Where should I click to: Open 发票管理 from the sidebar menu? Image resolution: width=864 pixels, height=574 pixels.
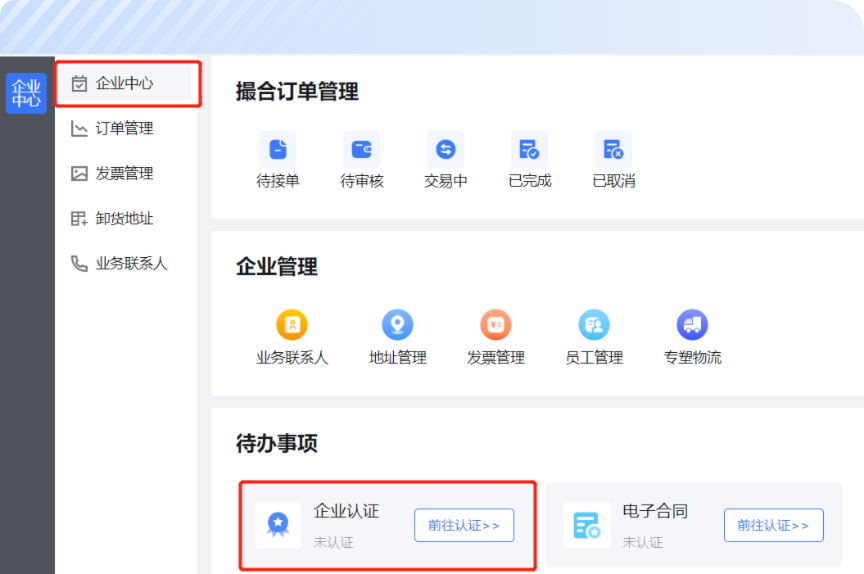(126, 174)
